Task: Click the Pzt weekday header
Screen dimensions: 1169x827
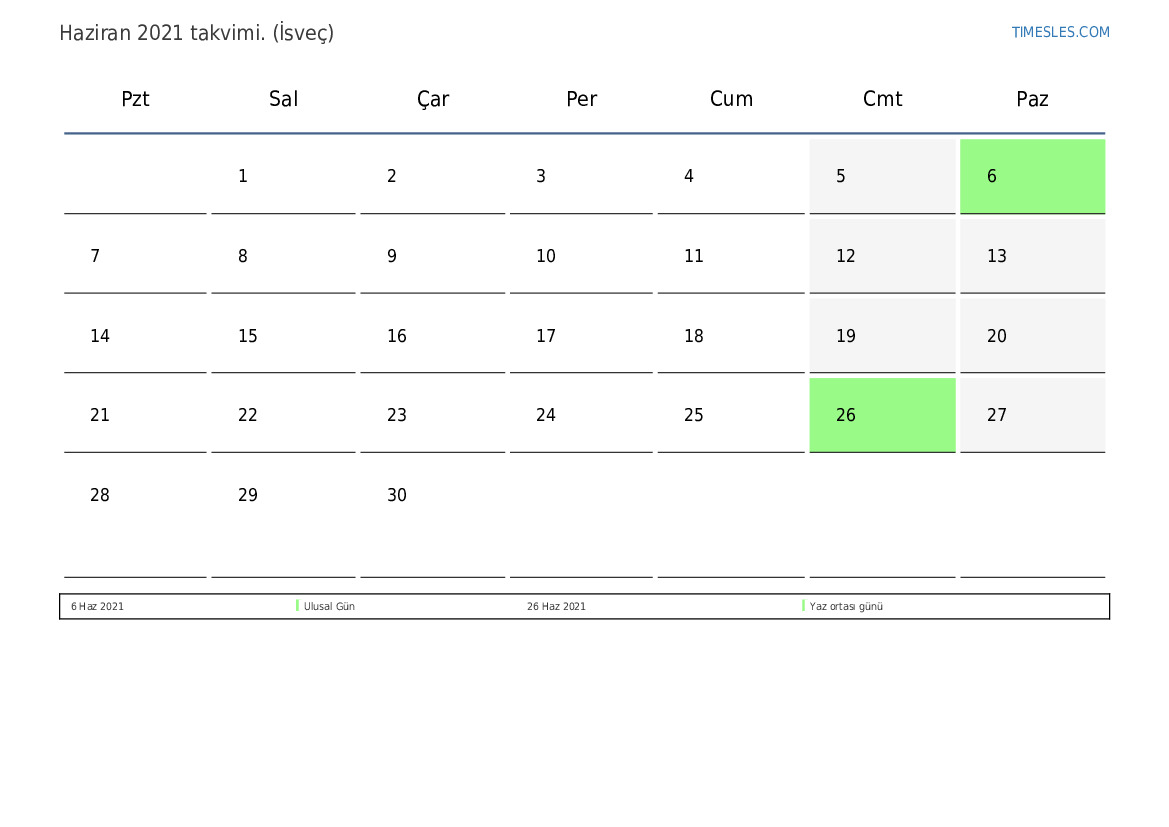Action: (135, 99)
